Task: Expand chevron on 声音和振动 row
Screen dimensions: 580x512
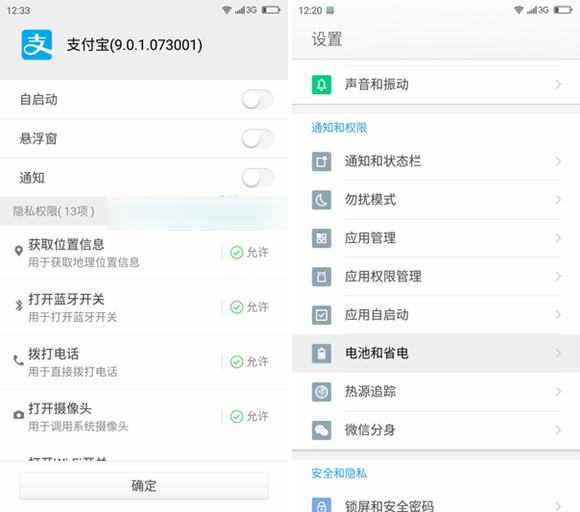Action: (558, 85)
